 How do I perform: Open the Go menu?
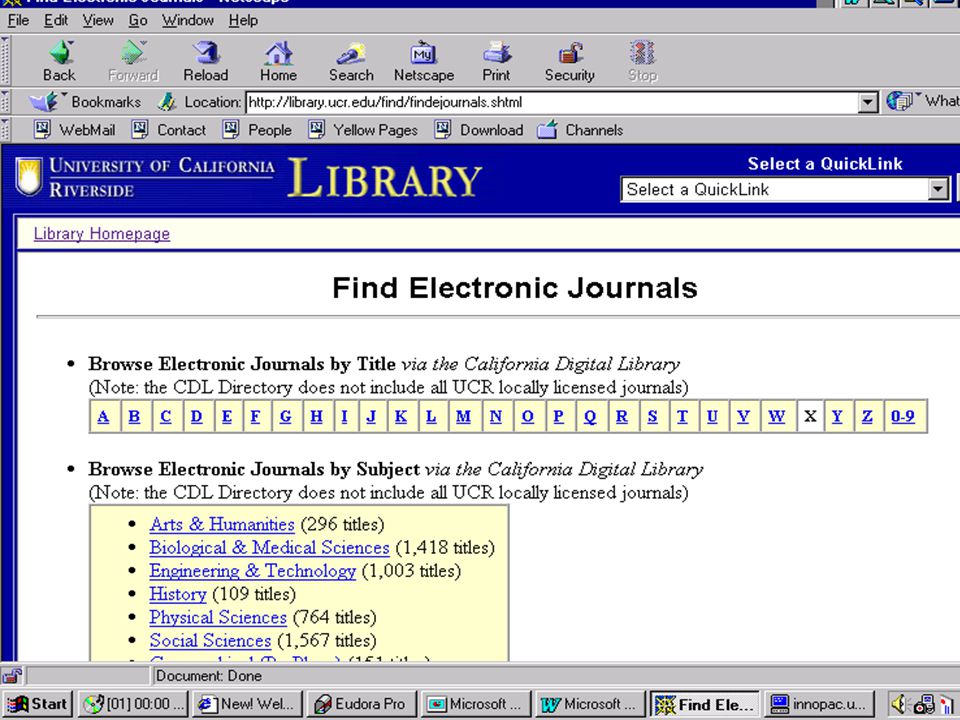tap(138, 21)
